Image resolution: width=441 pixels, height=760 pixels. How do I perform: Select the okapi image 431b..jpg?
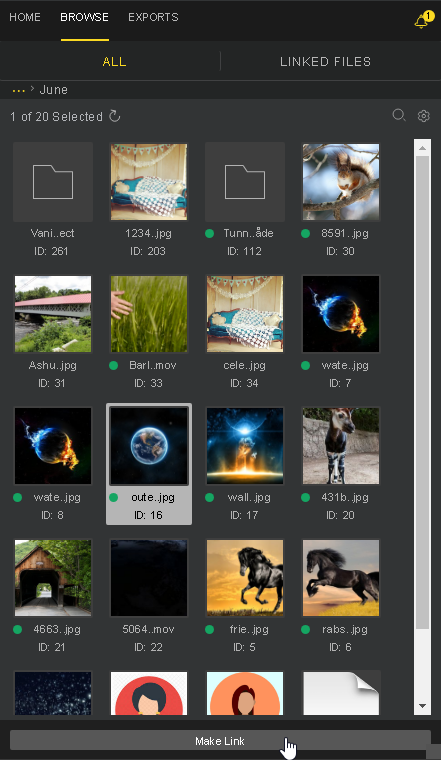click(341, 446)
